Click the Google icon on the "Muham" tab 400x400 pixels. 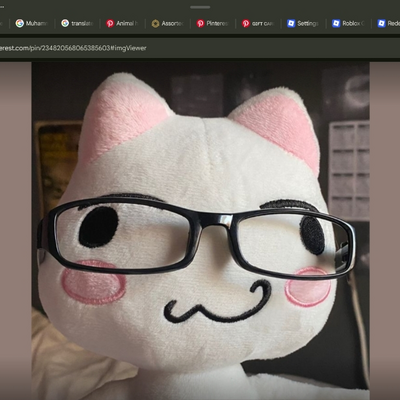[20, 23]
